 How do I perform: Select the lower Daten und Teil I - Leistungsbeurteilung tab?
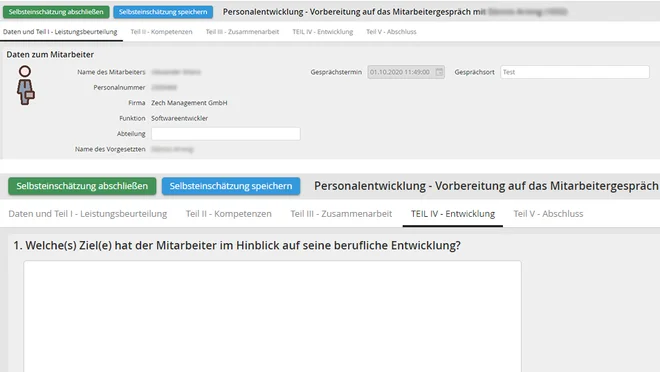tap(88, 214)
